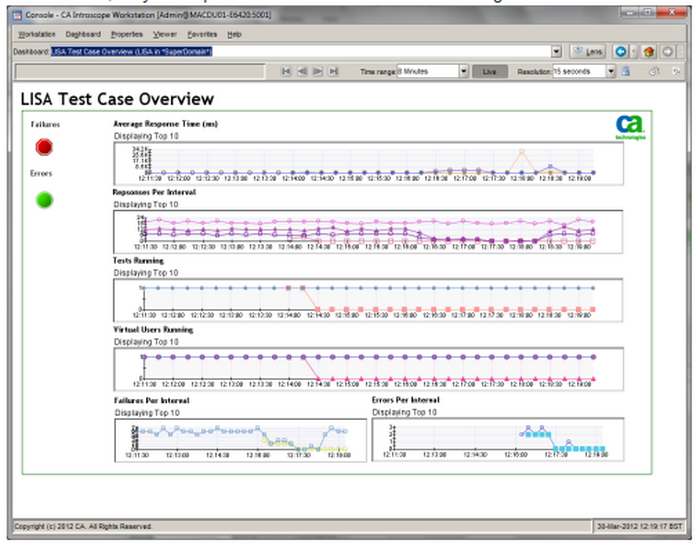
Task: Click the forward navigation icon at far right
Action: pos(667,51)
